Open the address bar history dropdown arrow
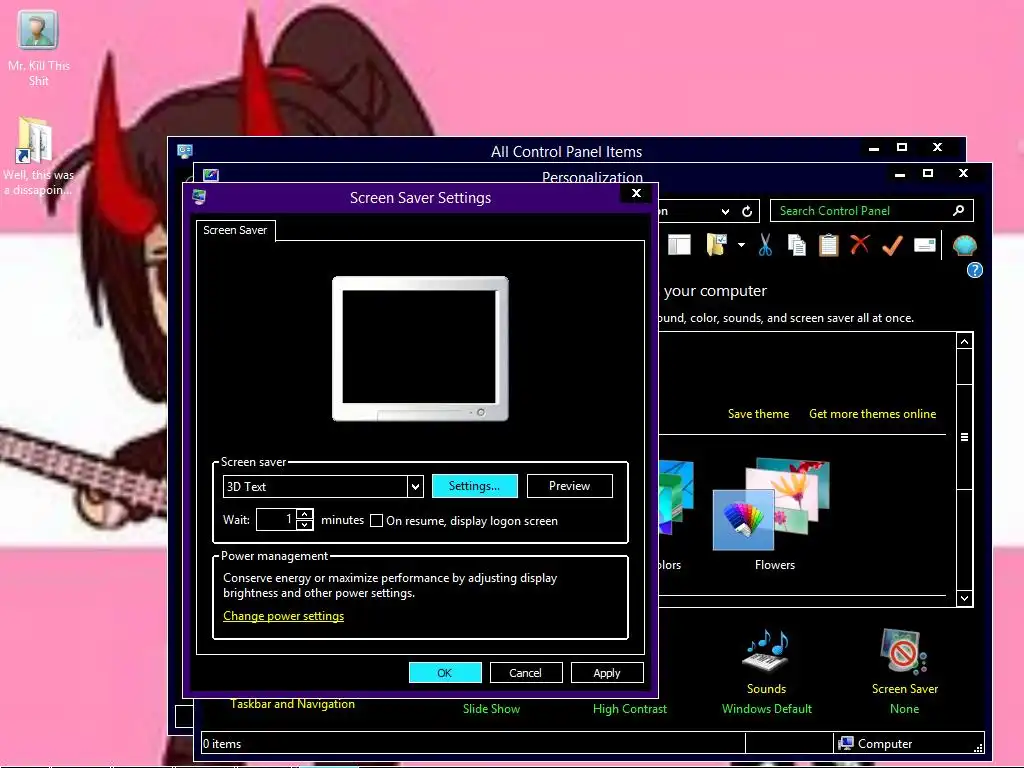The image size is (1024, 768). [725, 212]
